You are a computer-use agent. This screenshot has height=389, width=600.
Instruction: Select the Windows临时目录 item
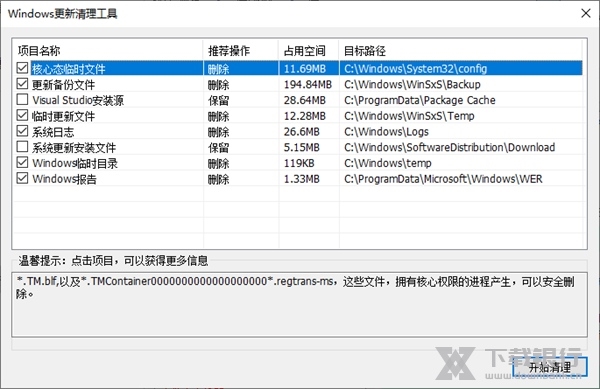point(75,163)
